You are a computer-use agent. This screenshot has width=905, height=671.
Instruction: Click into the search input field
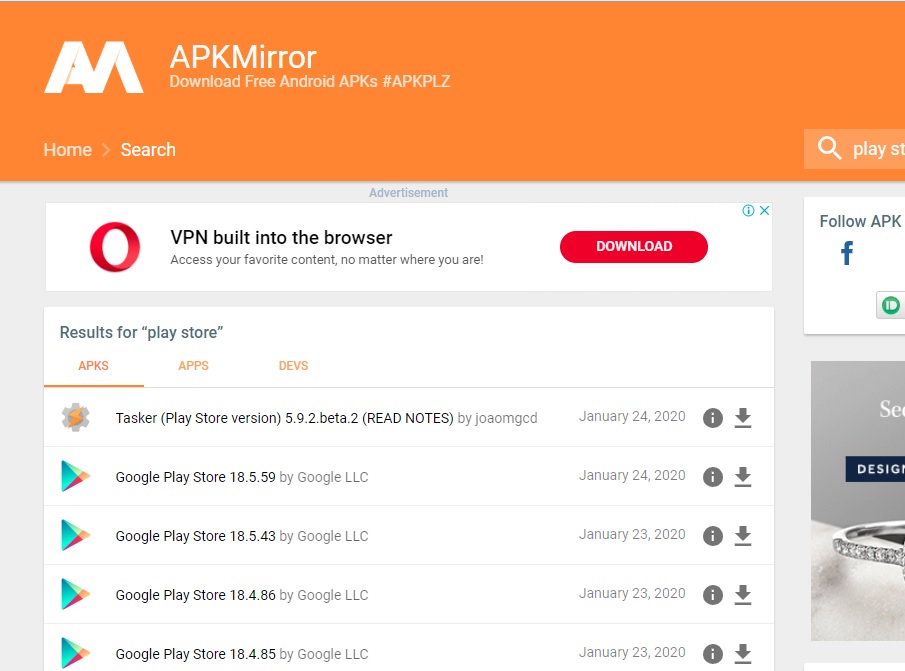tap(877, 149)
